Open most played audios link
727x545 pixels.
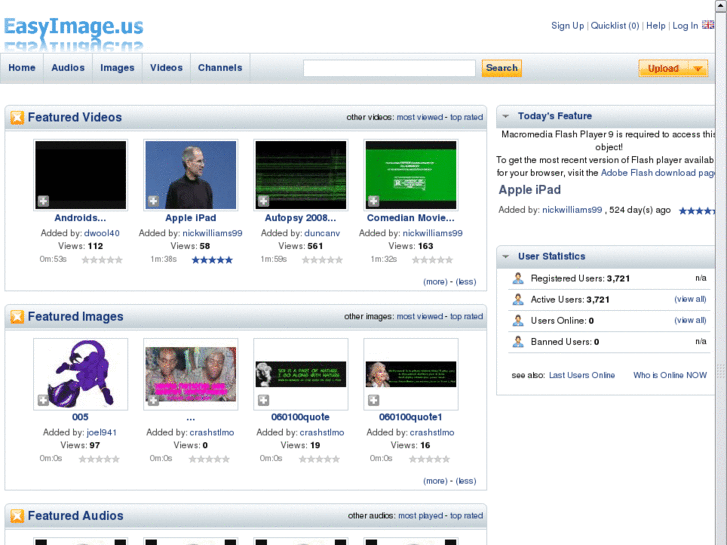[421, 516]
